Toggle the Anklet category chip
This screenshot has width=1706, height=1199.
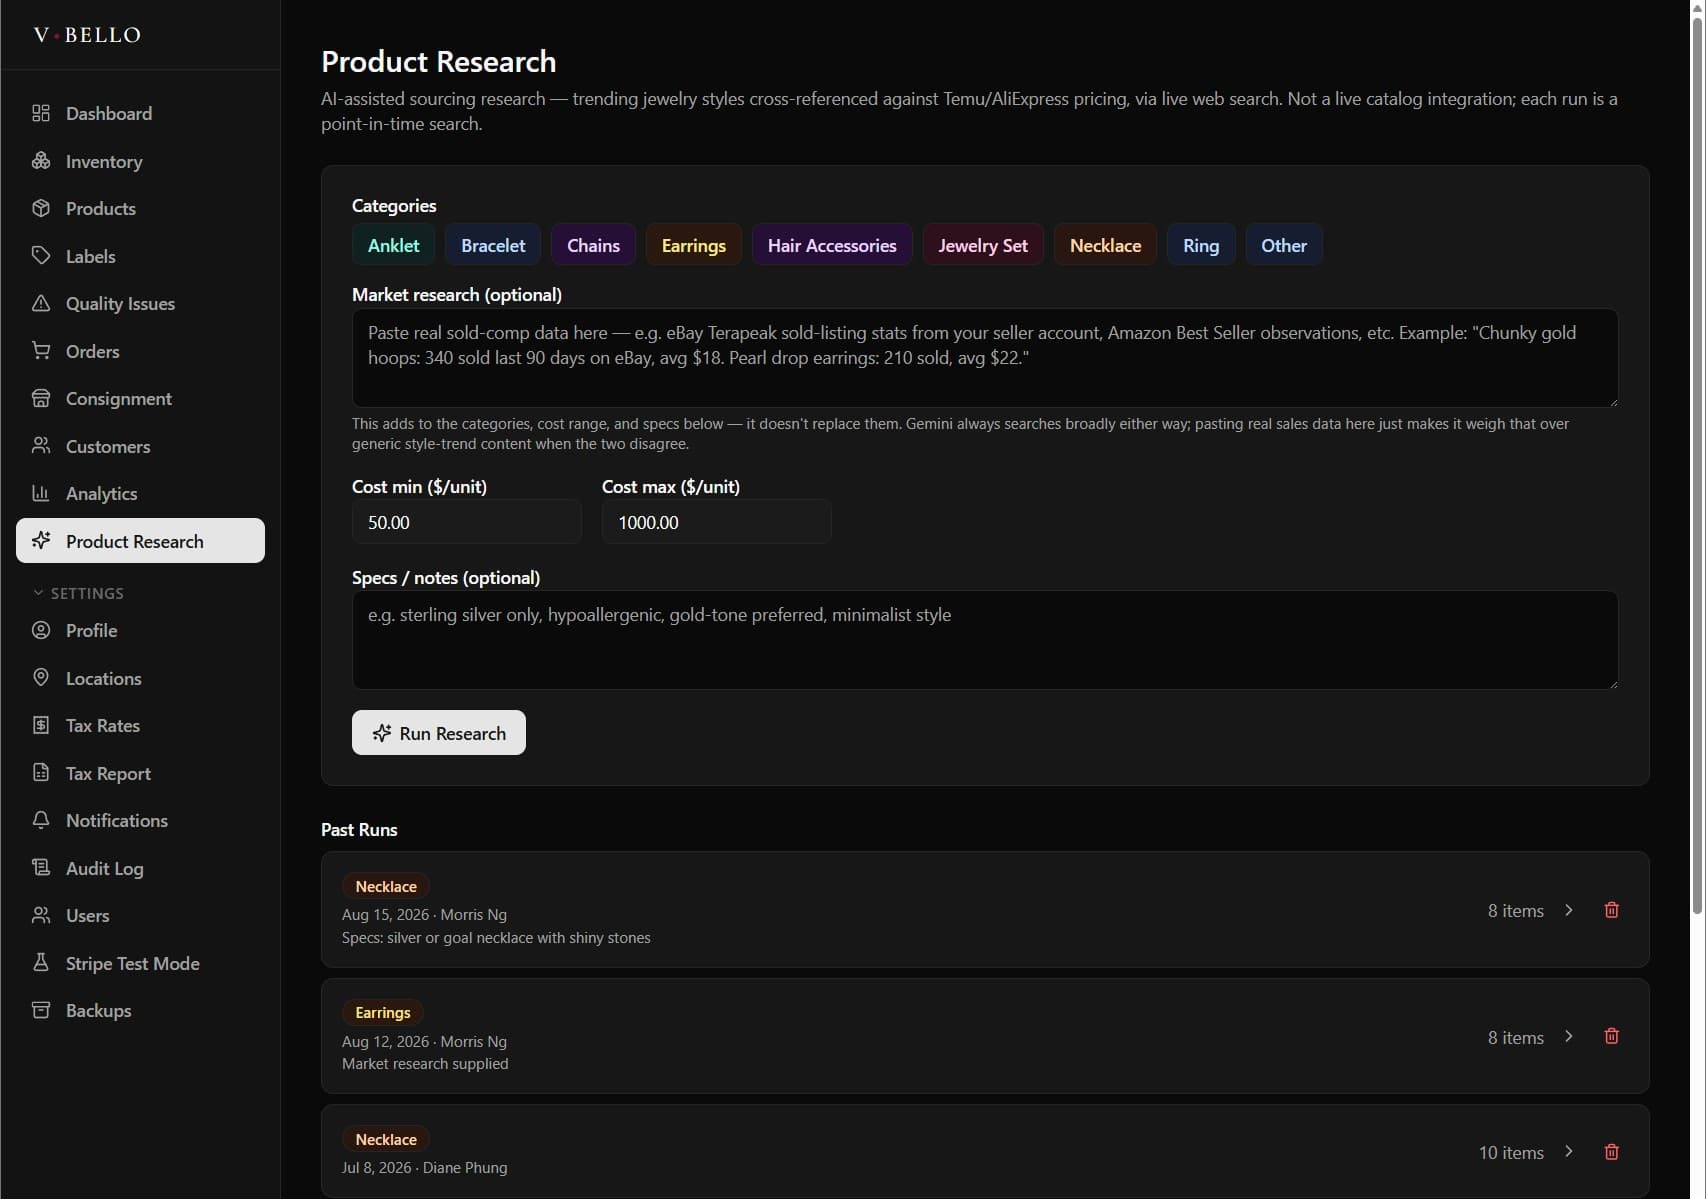click(393, 245)
